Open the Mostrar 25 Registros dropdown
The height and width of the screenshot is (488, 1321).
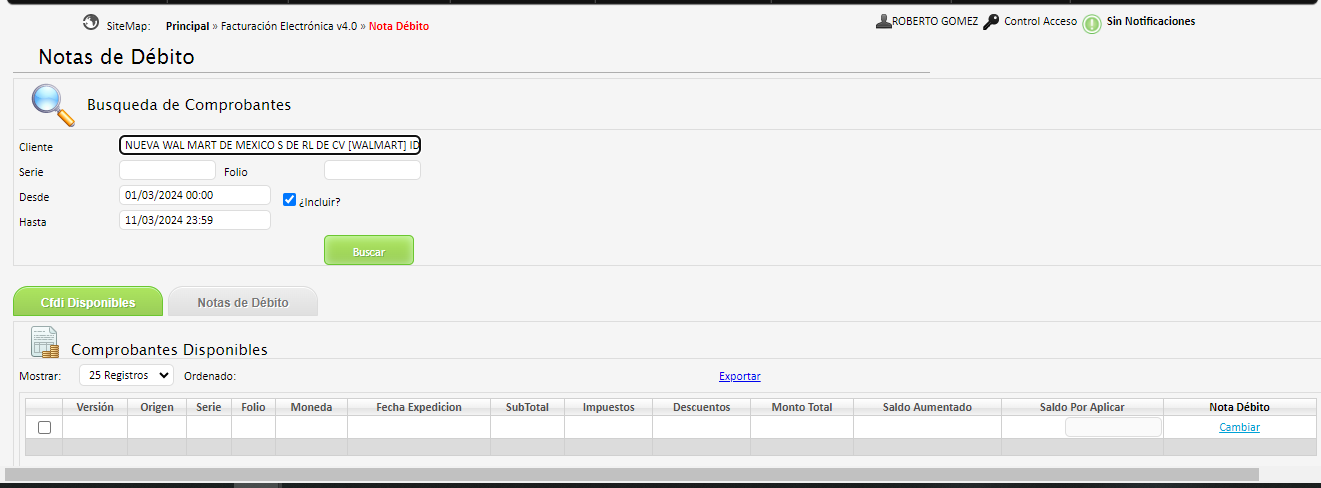(x=126, y=375)
